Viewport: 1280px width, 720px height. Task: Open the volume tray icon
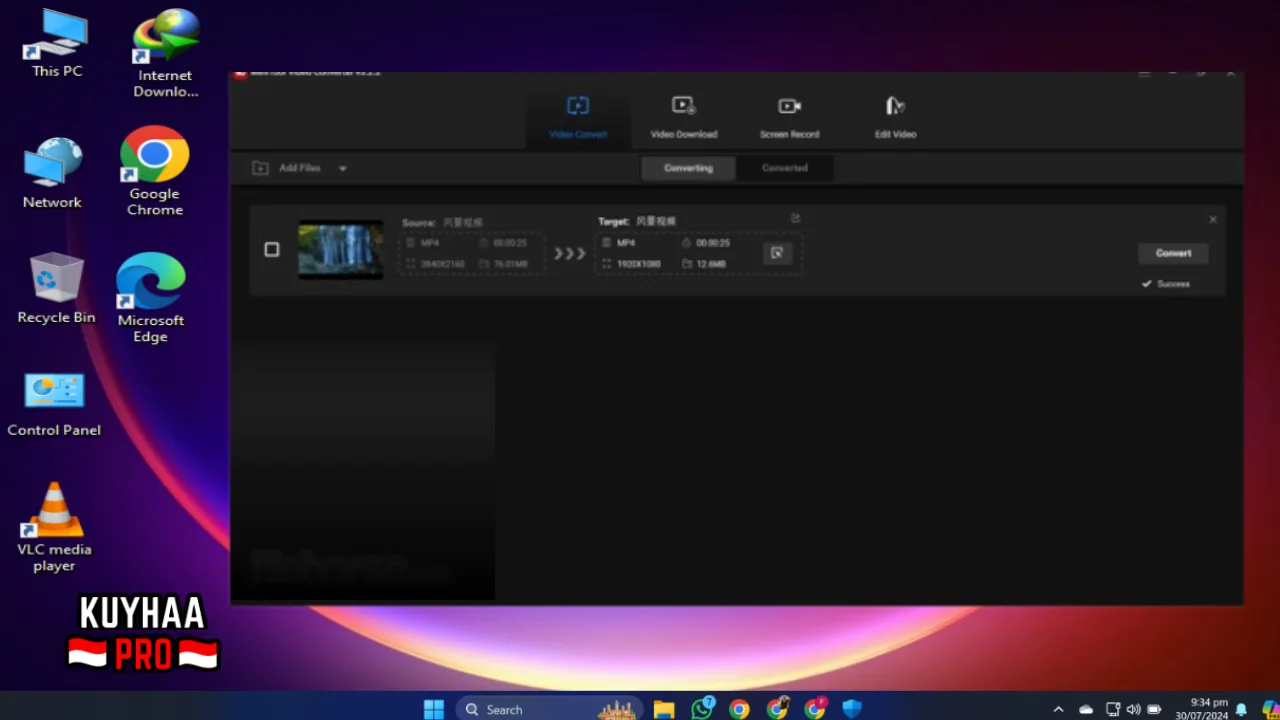[x=1133, y=709]
